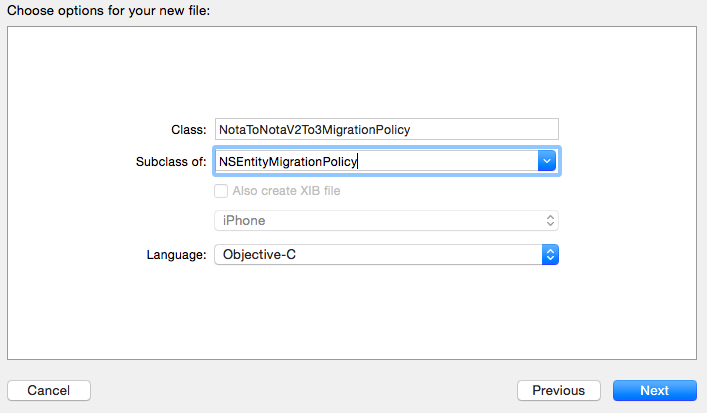Click the "Class:" field label
Image resolution: width=707 pixels, height=413 pixels.
188,130
